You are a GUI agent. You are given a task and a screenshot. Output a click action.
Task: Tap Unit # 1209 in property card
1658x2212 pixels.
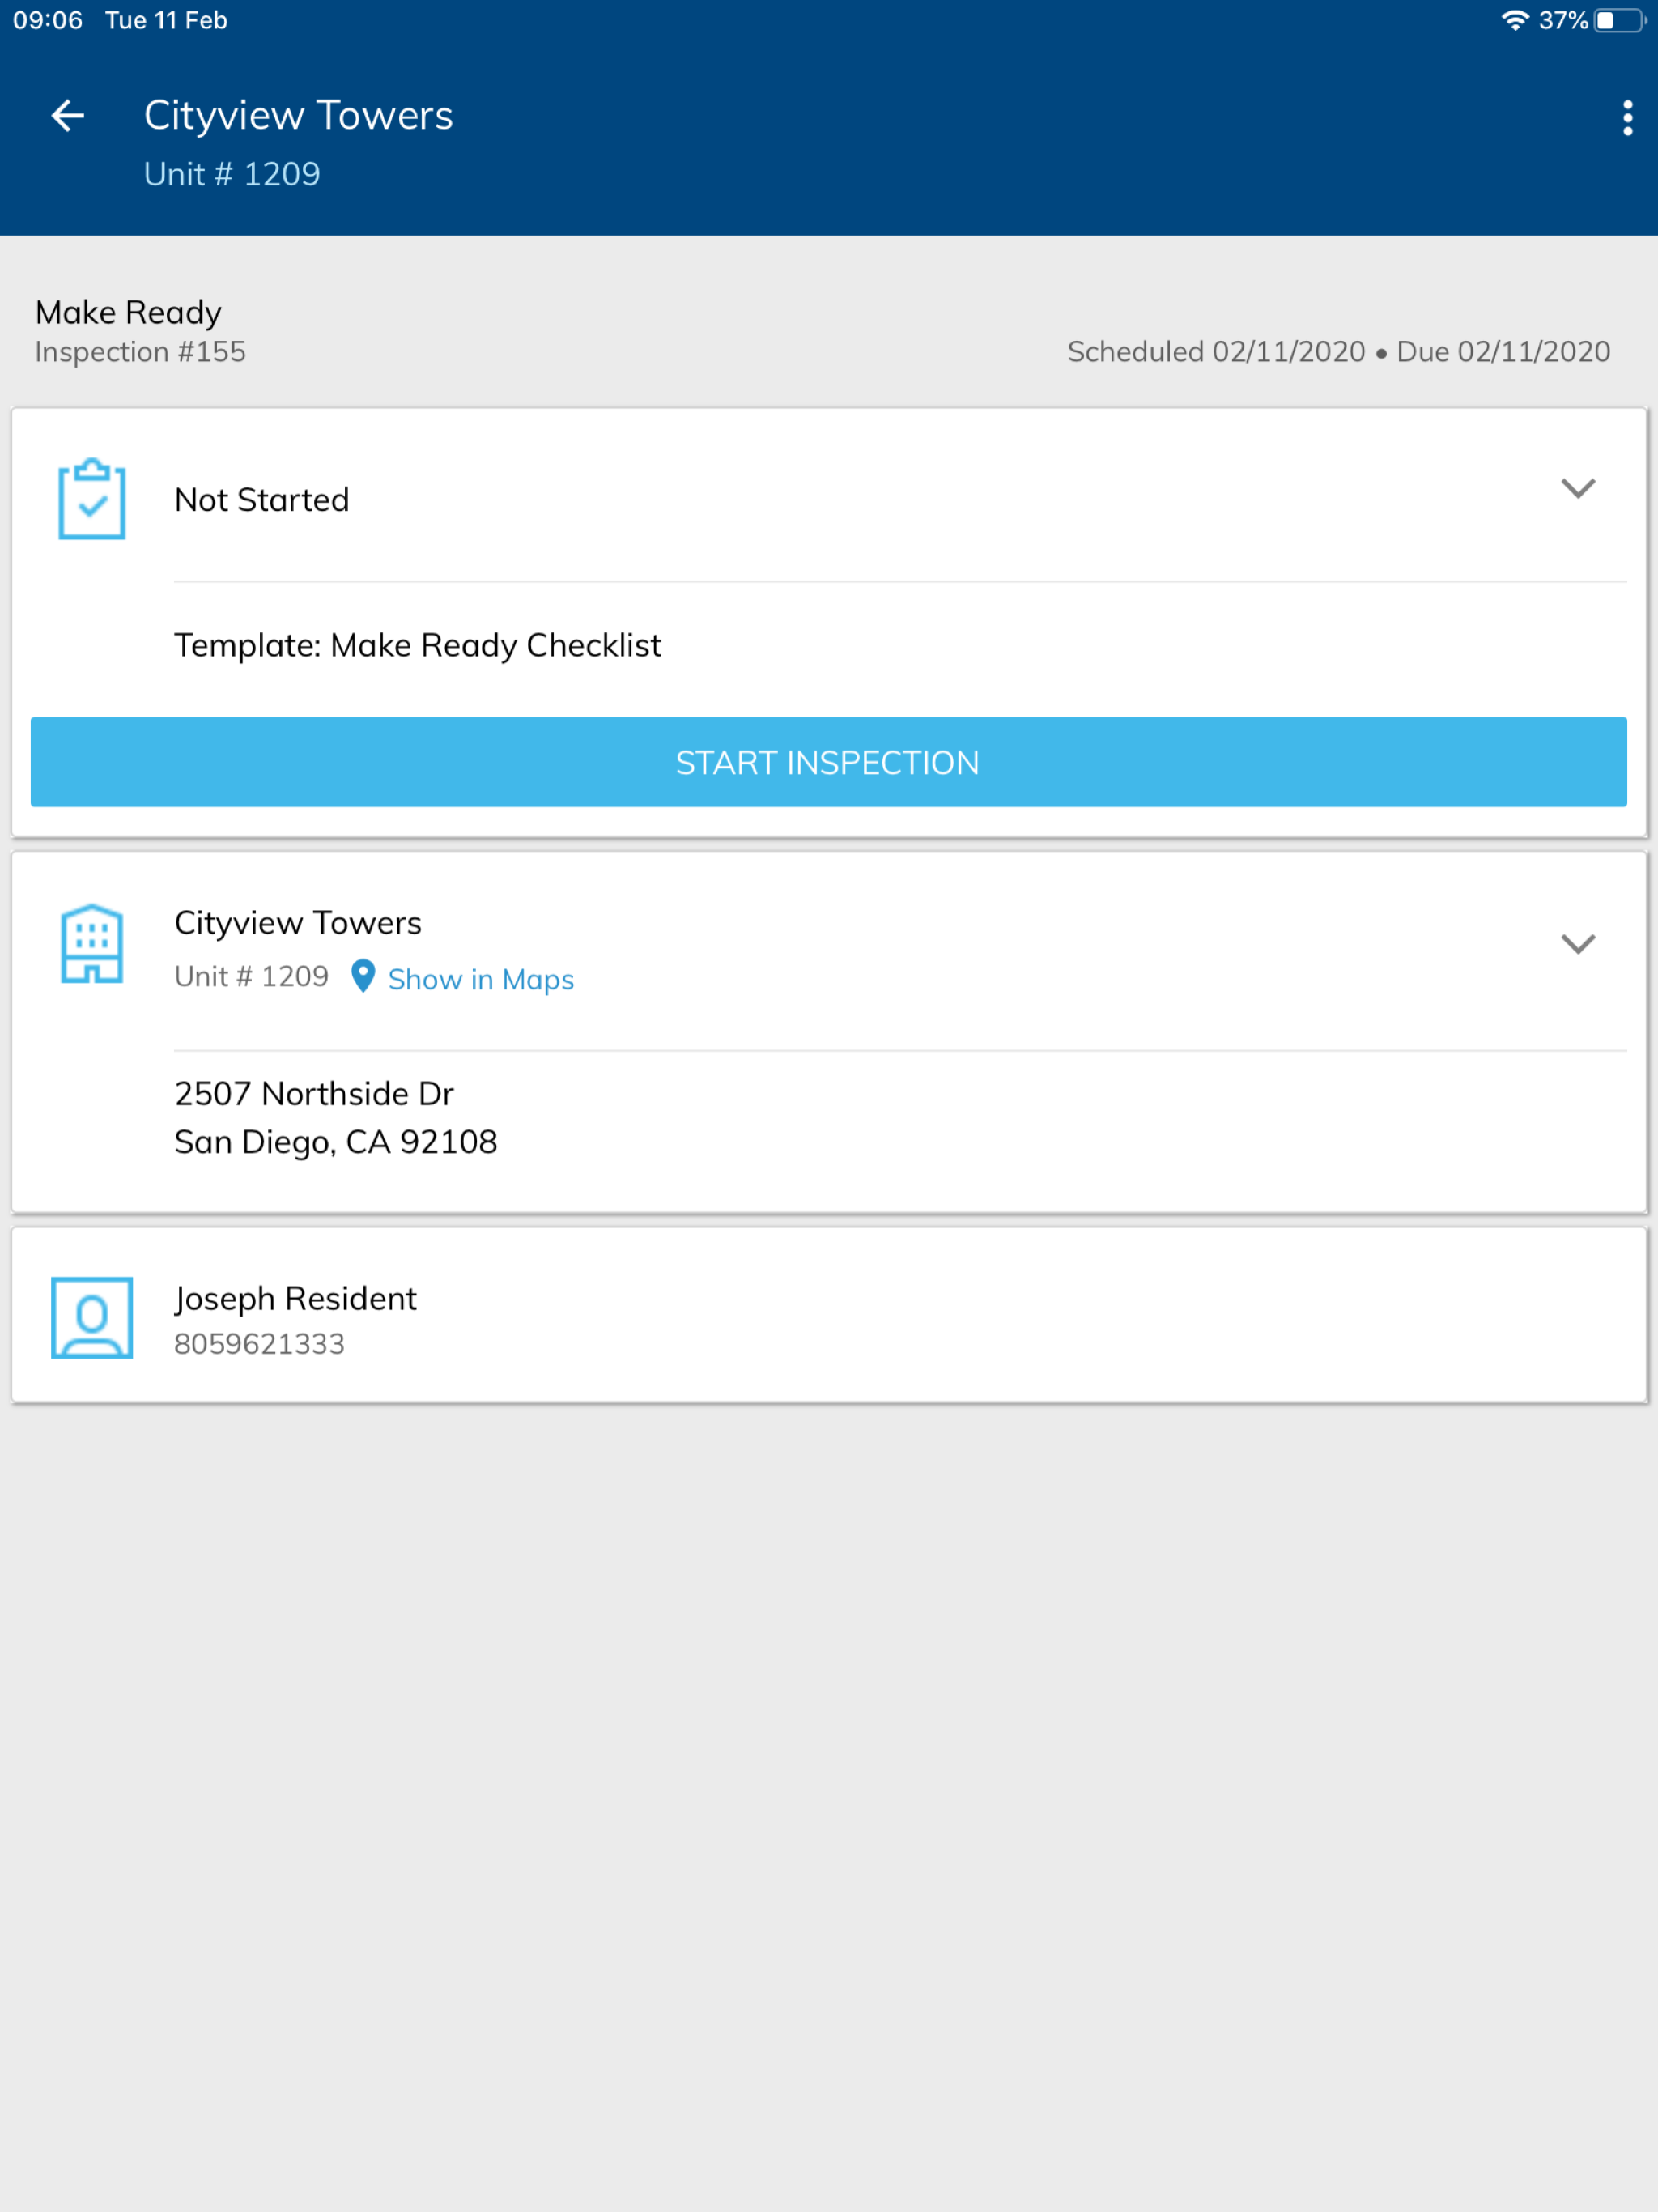click(251, 976)
